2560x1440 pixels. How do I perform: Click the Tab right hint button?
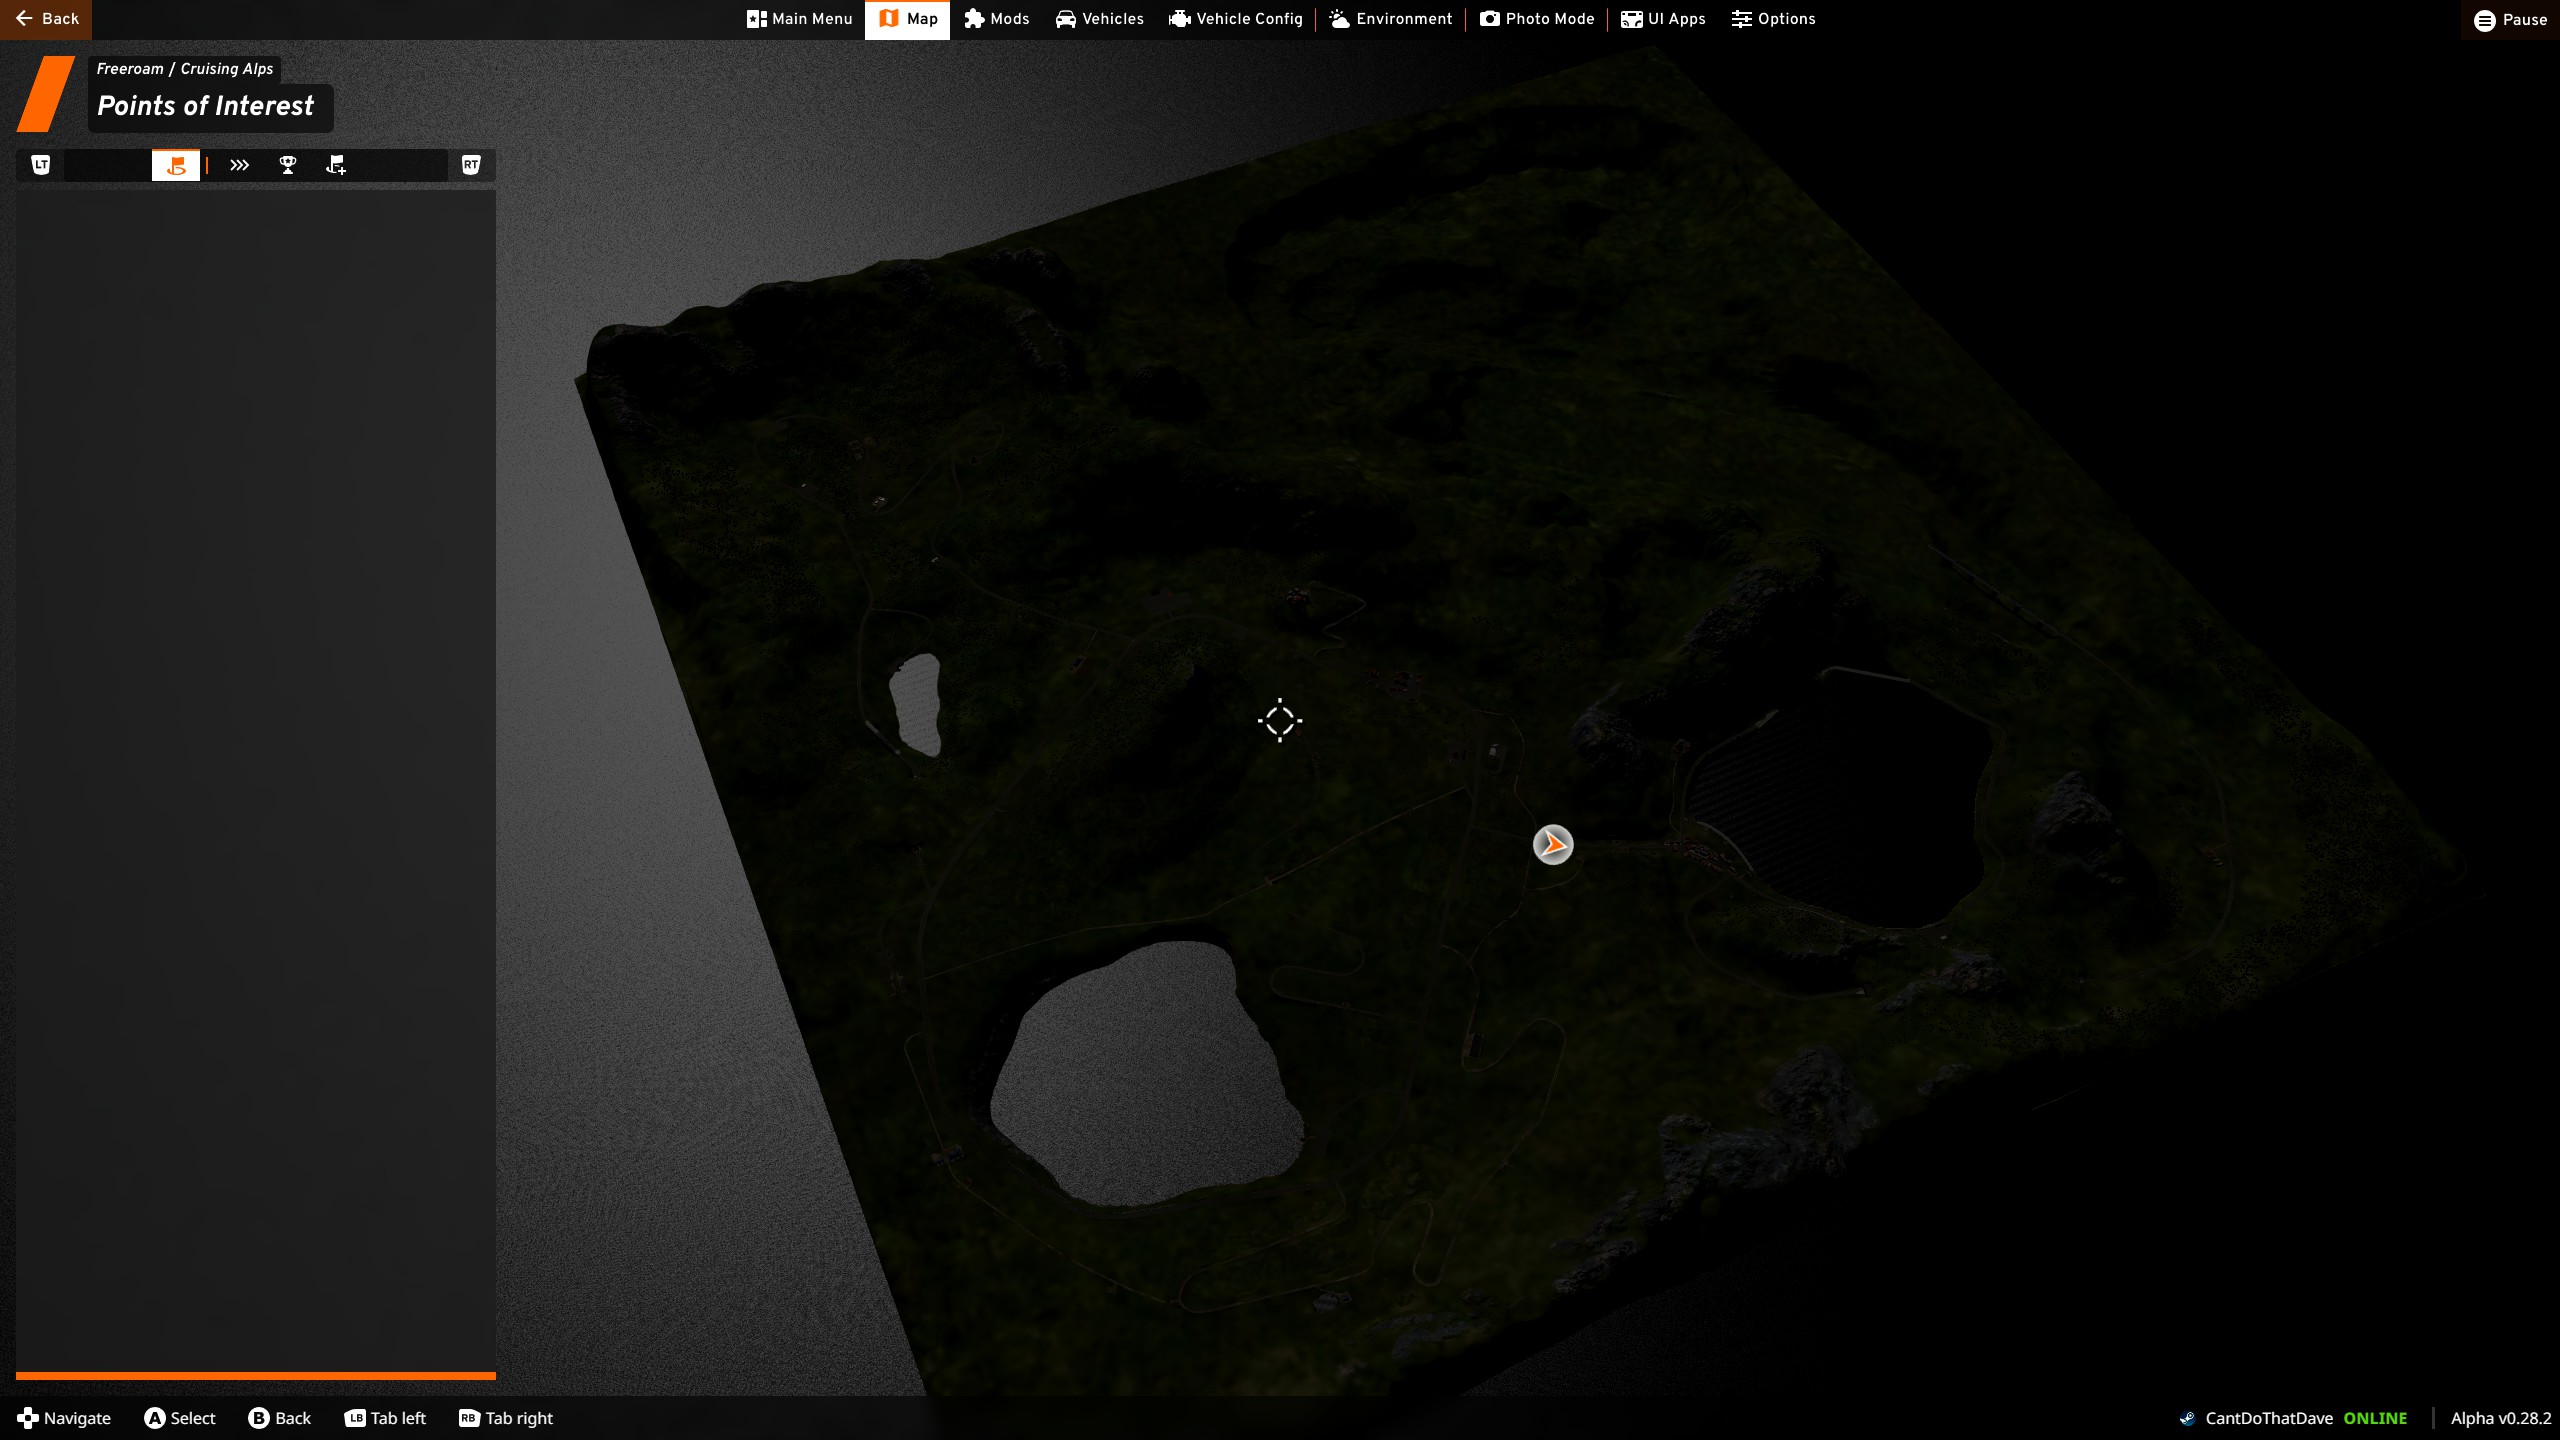[x=506, y=1418]
